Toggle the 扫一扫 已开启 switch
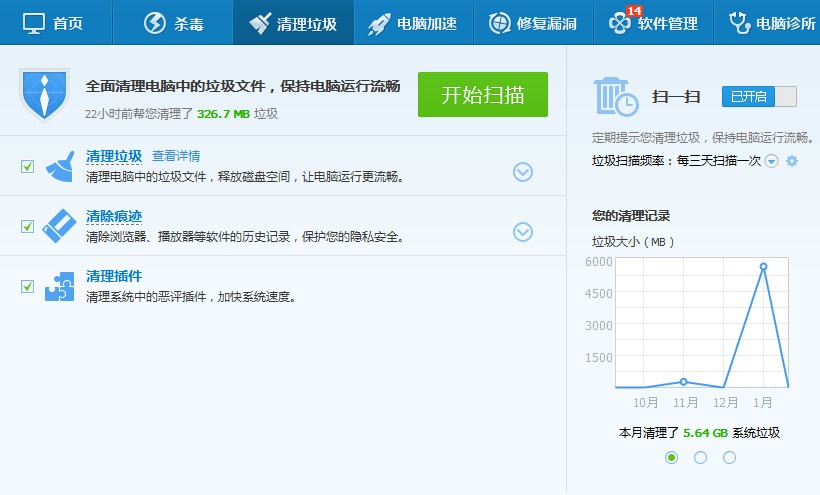820x495 pixels. 759,97
